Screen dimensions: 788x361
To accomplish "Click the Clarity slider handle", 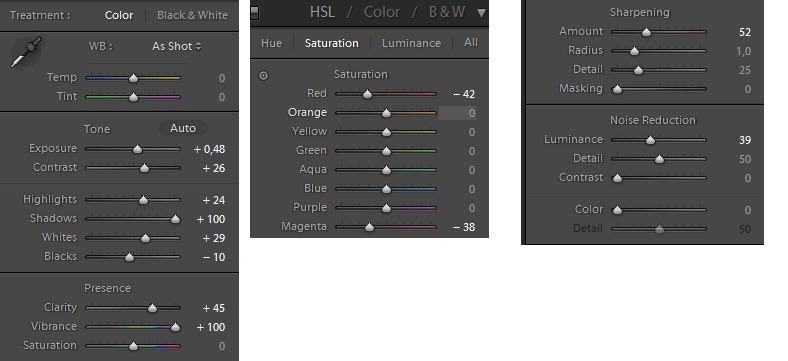I will pos(152,308).
